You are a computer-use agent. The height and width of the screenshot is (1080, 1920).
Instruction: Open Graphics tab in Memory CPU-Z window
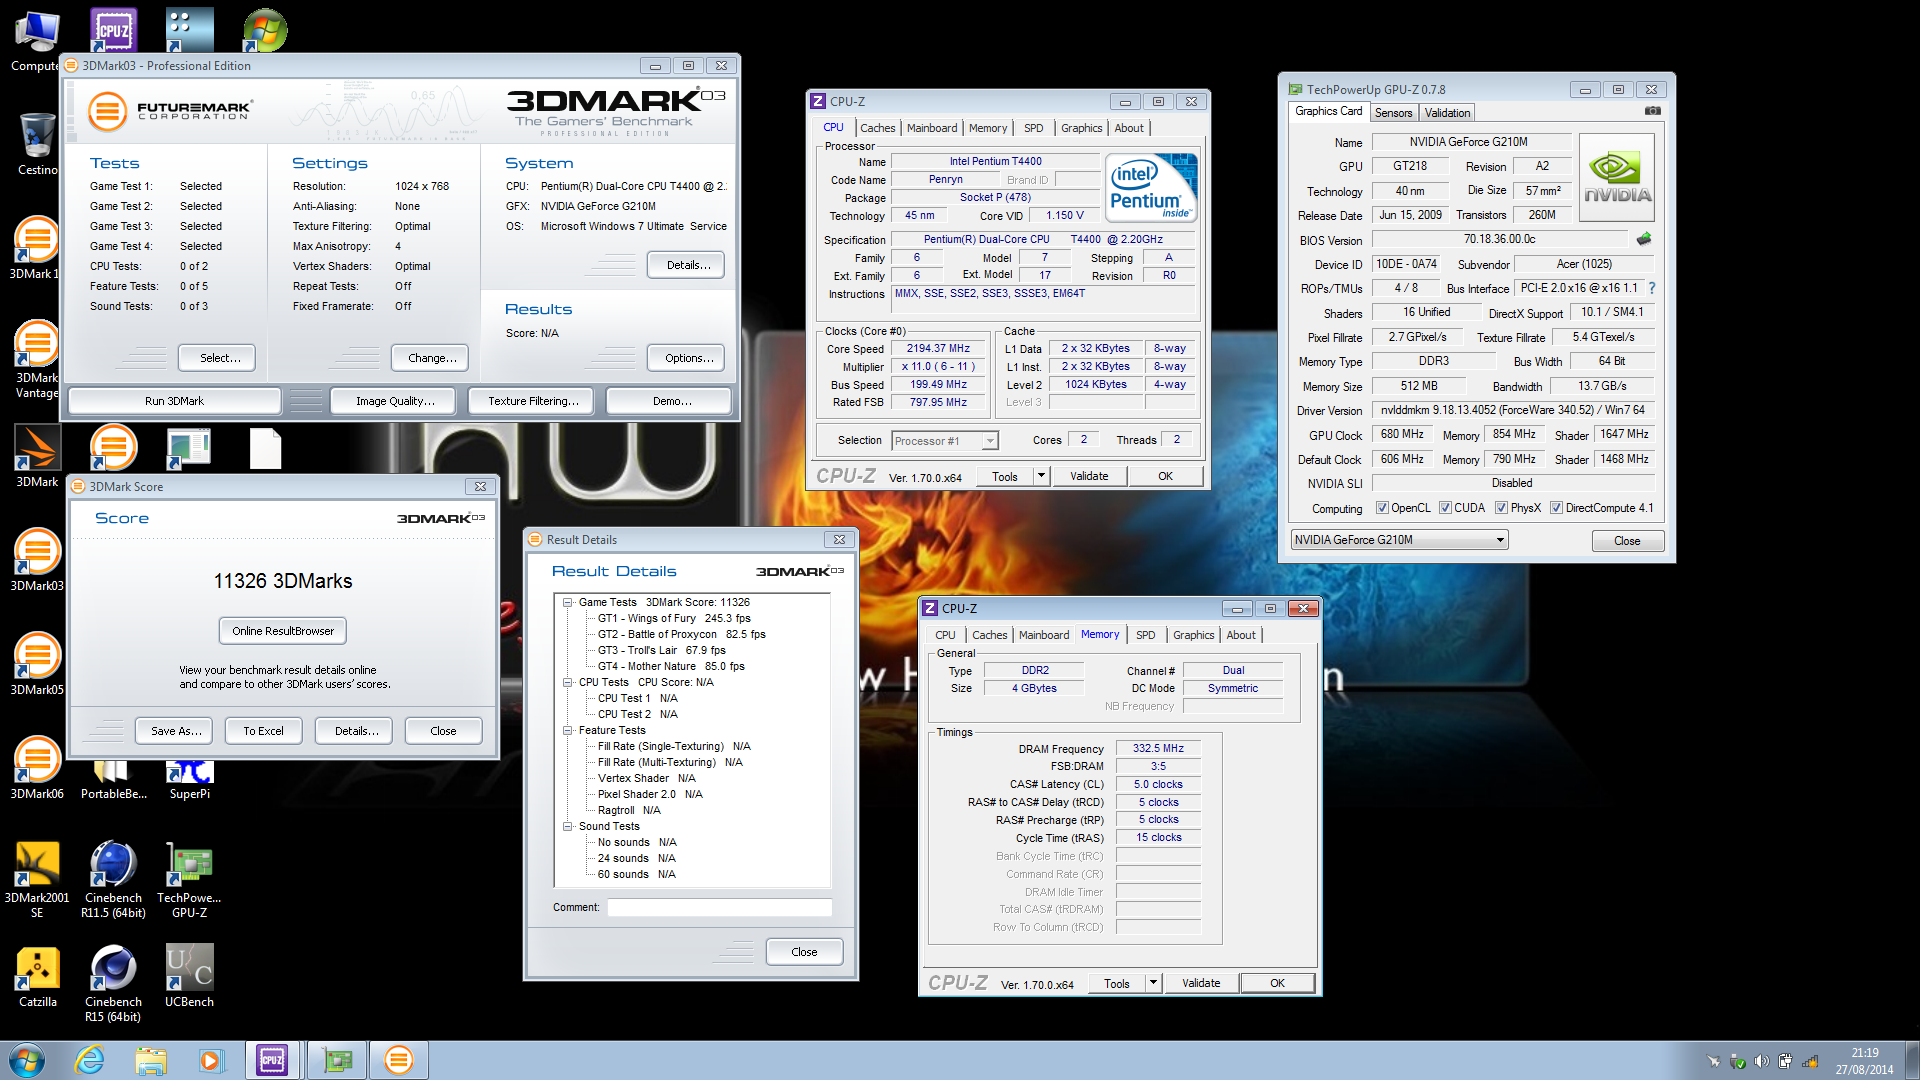pyautogui.click(x=1193, y=635)
